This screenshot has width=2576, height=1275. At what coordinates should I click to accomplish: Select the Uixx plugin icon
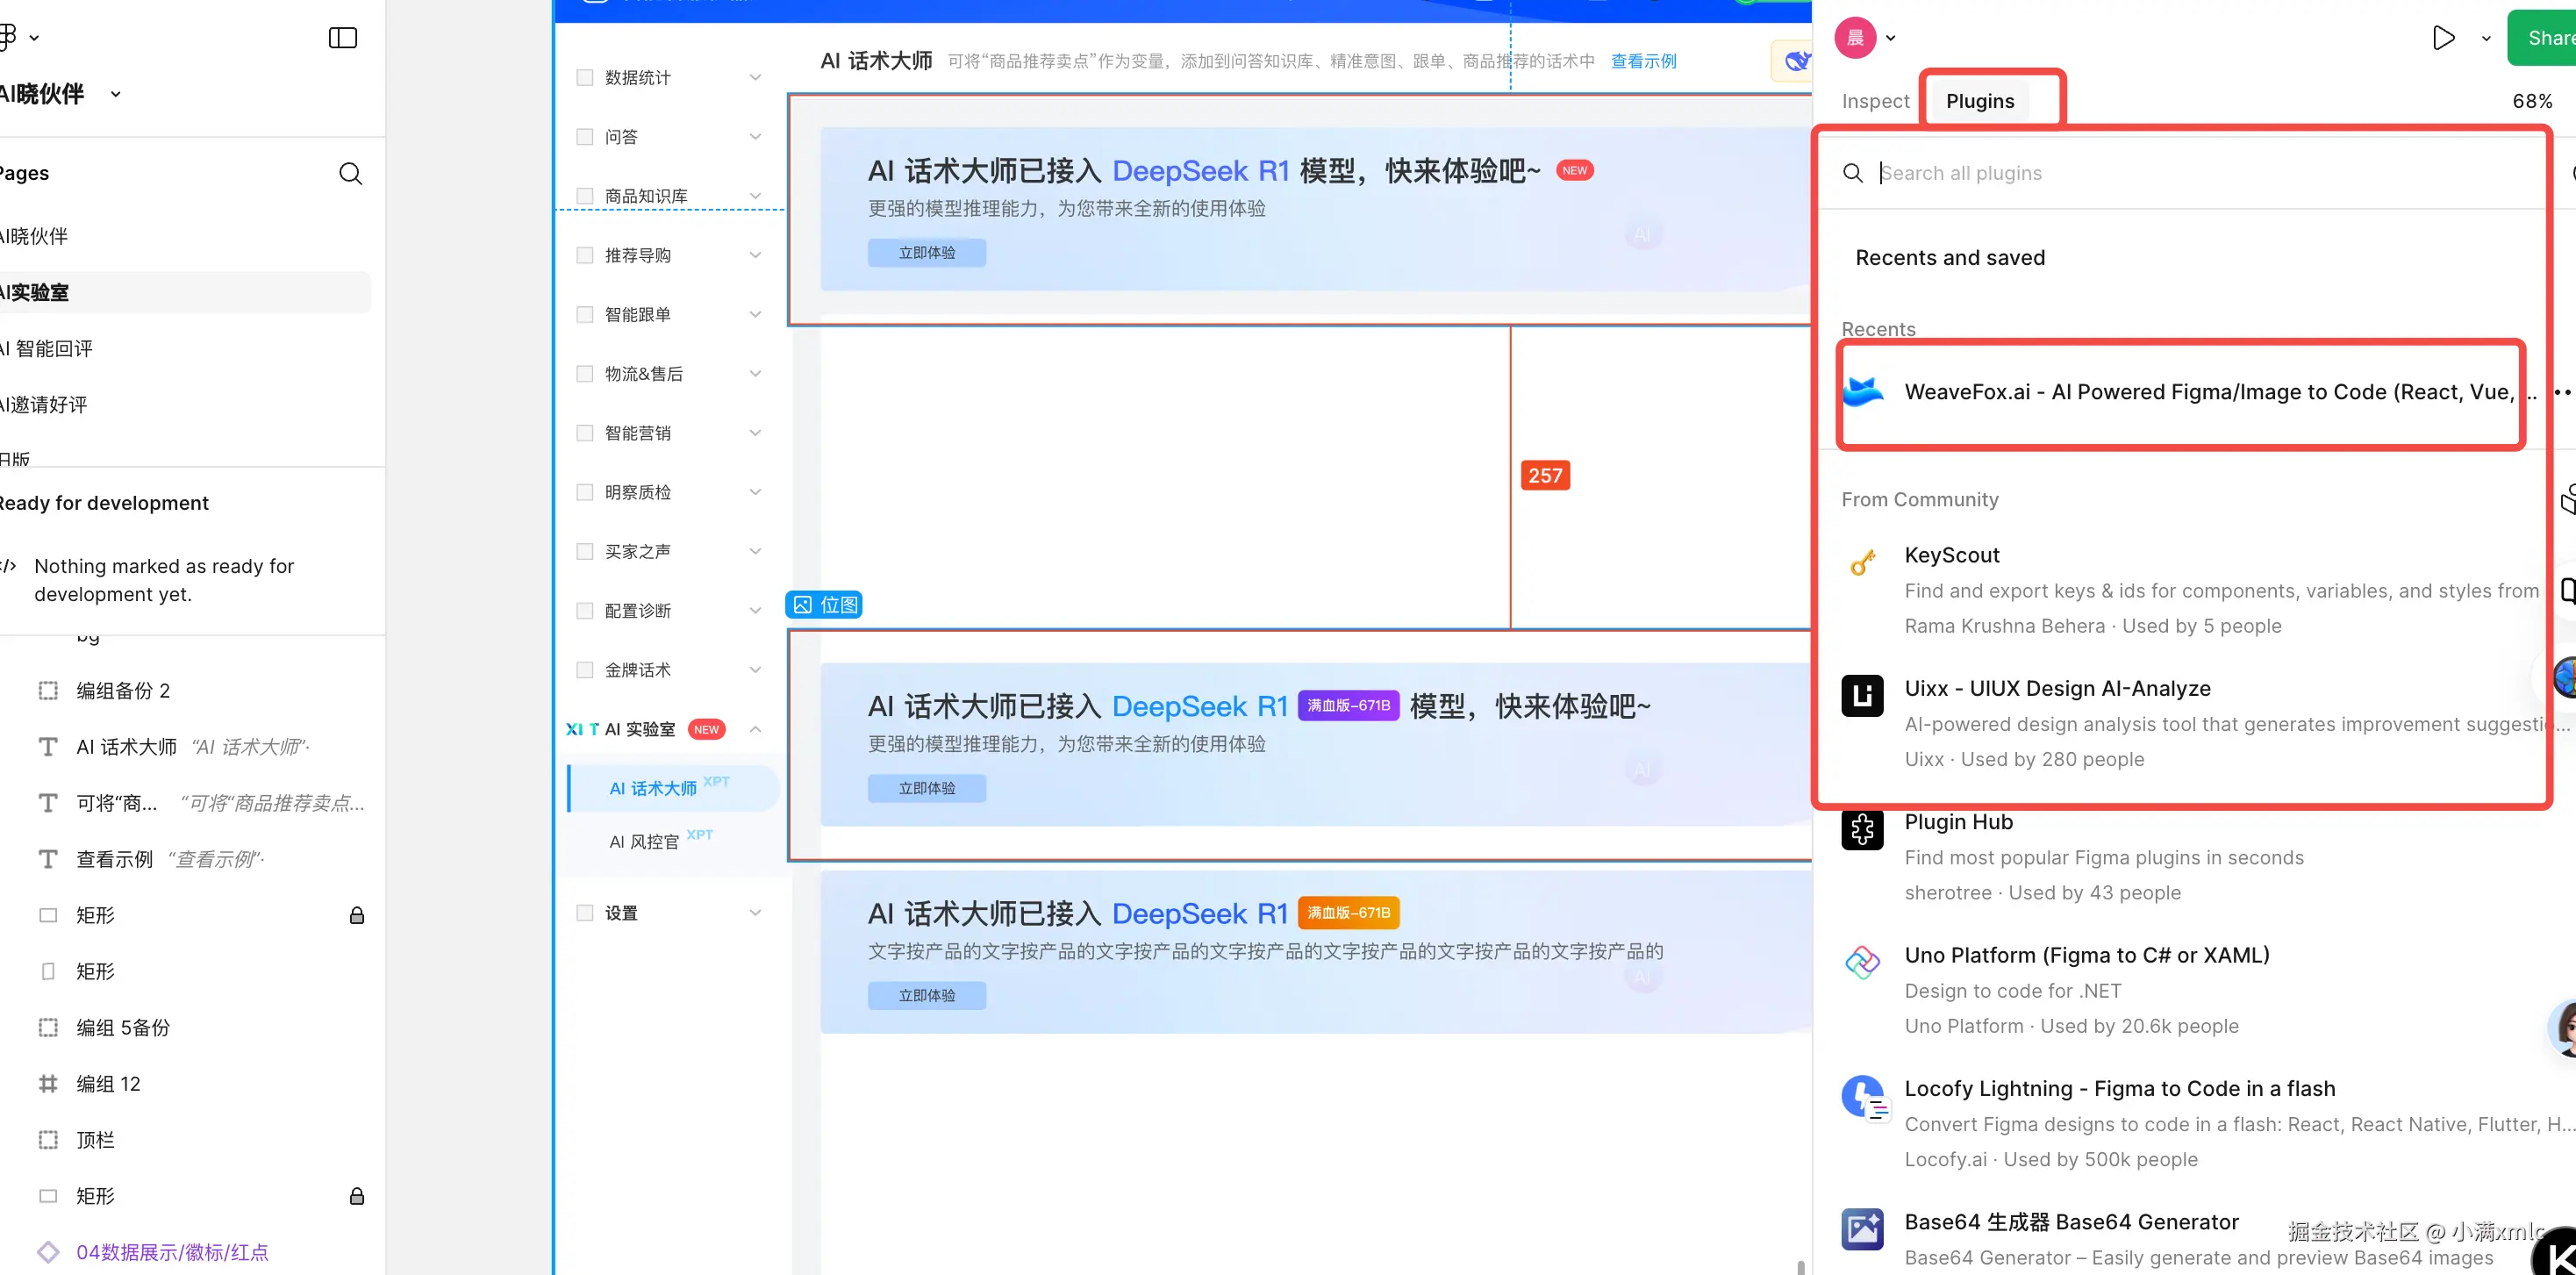pos(1862,695)
